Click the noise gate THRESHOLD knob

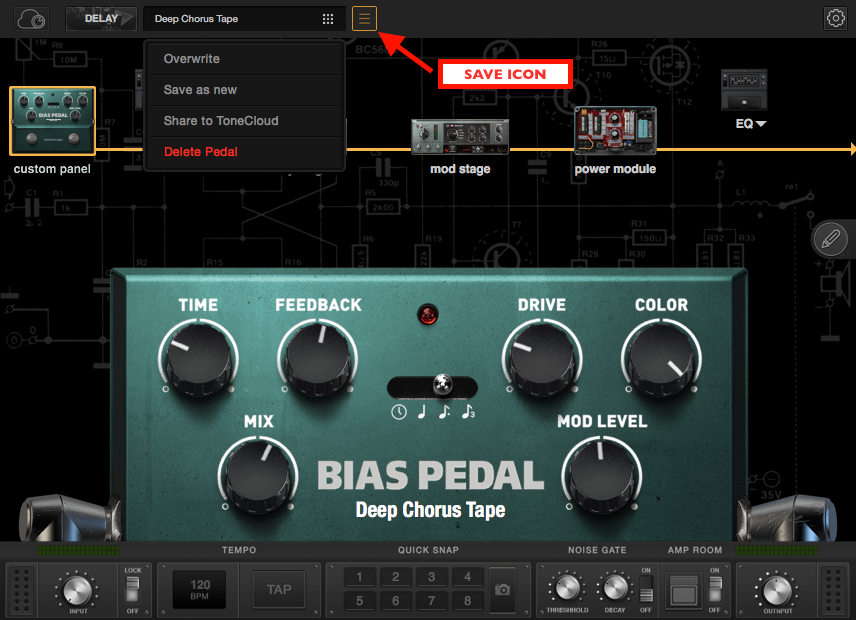(567, 588)
